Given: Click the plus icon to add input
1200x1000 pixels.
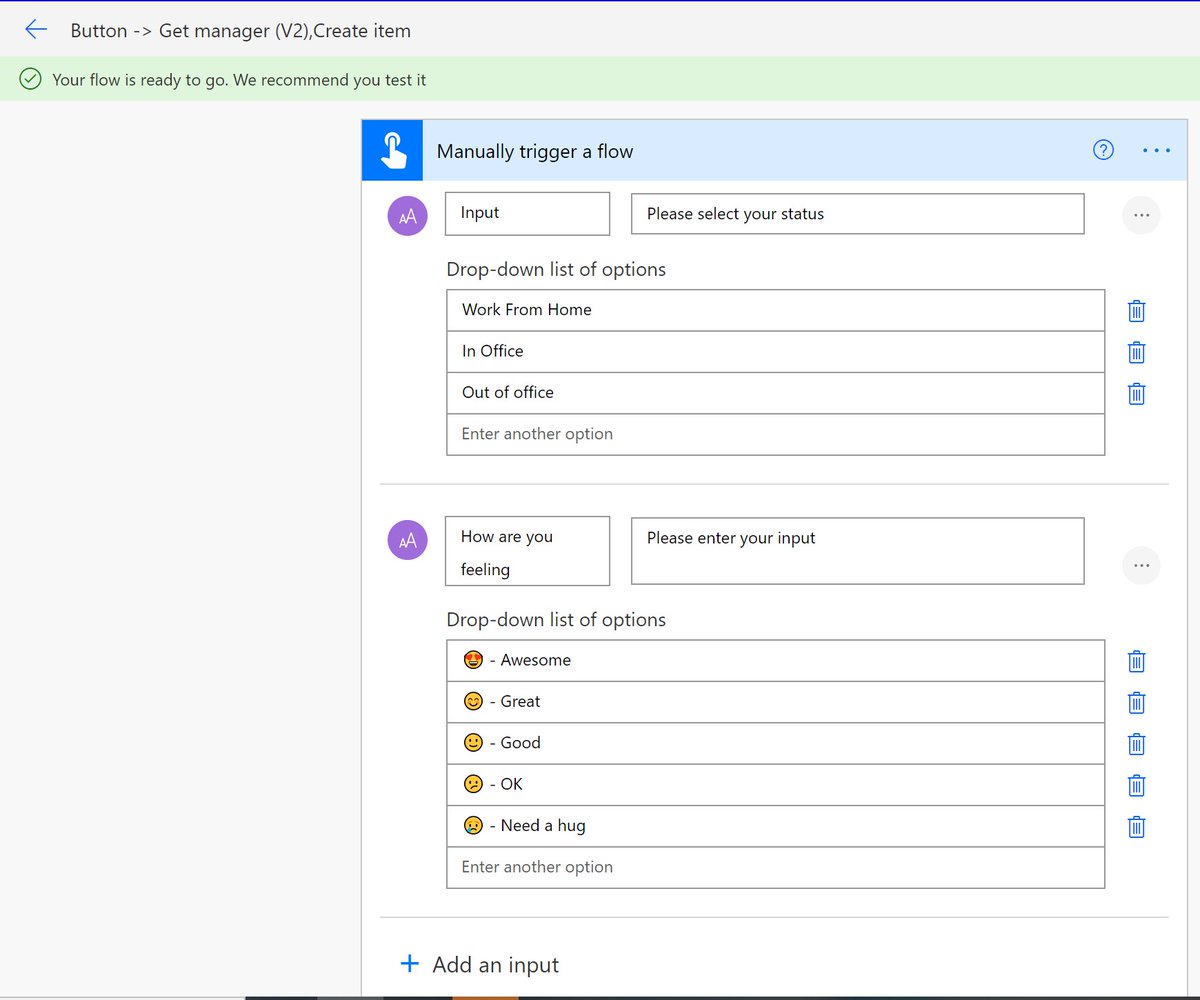Looking at the screenshot, I should coord(409,964).
